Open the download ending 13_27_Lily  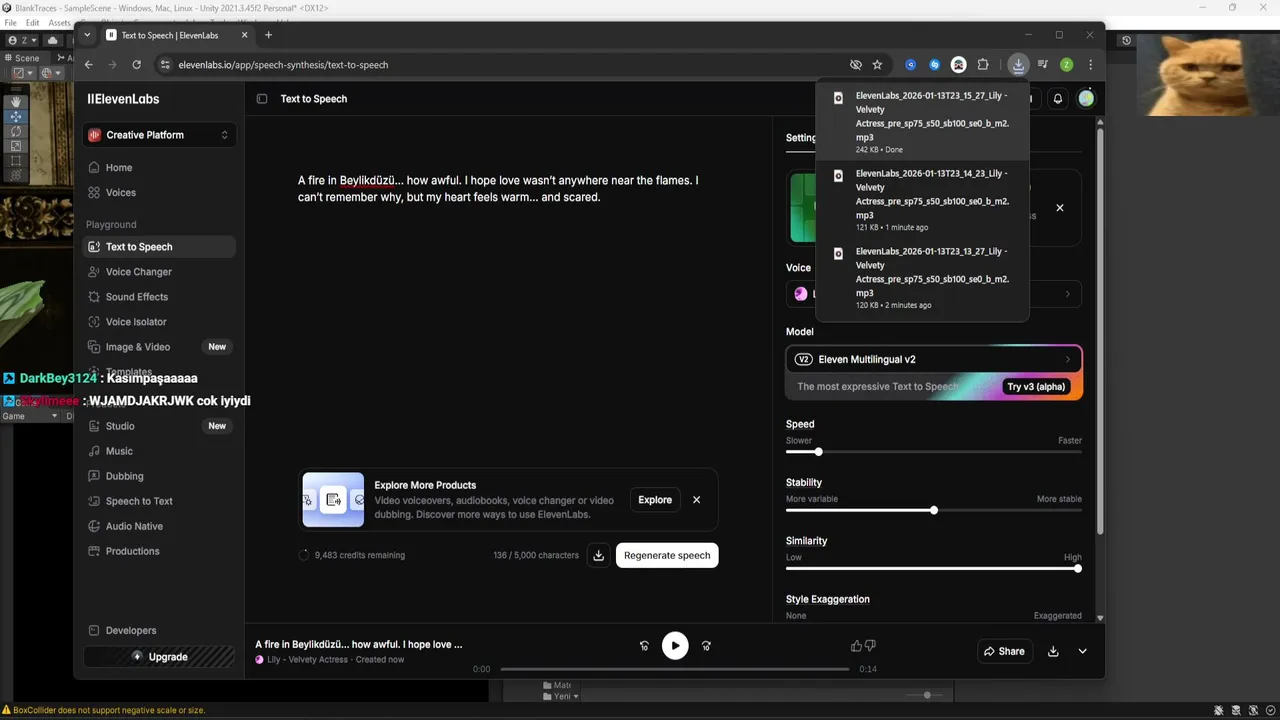click(x=922, y=279)
